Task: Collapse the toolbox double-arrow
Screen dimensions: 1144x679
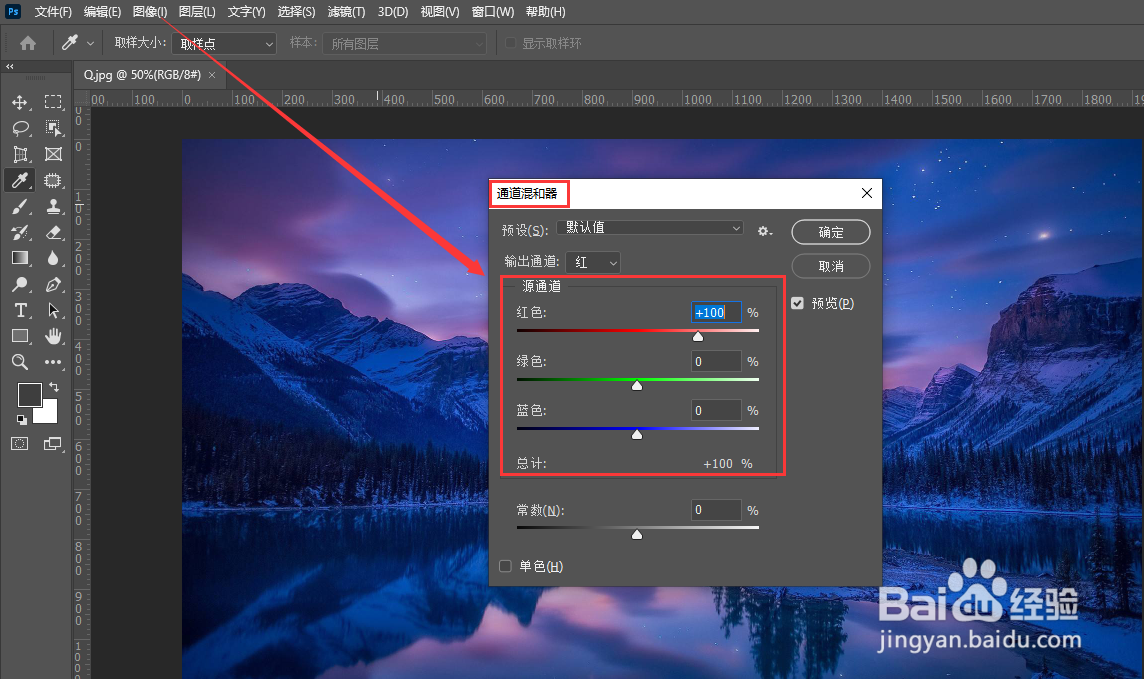Action: [9, 66]
